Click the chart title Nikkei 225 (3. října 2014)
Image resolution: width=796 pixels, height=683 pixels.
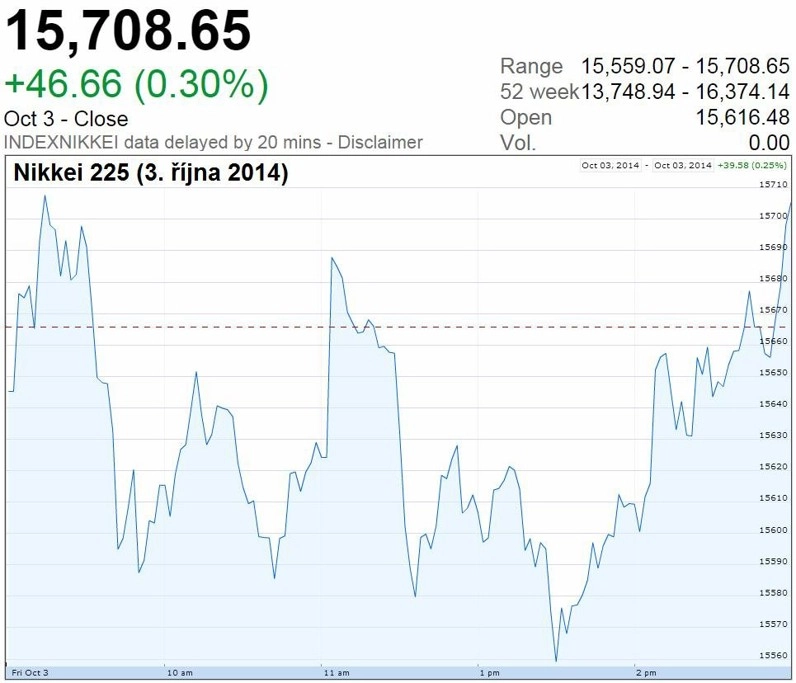point(151,173)
